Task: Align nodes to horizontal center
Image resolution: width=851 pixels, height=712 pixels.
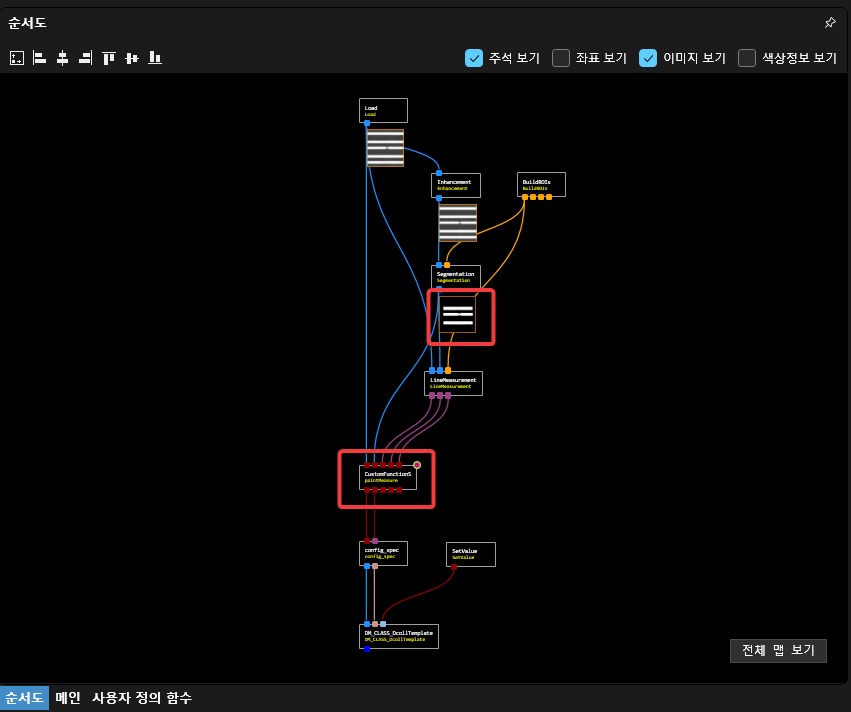Action: pyautogui.click(x=62, y=58)
